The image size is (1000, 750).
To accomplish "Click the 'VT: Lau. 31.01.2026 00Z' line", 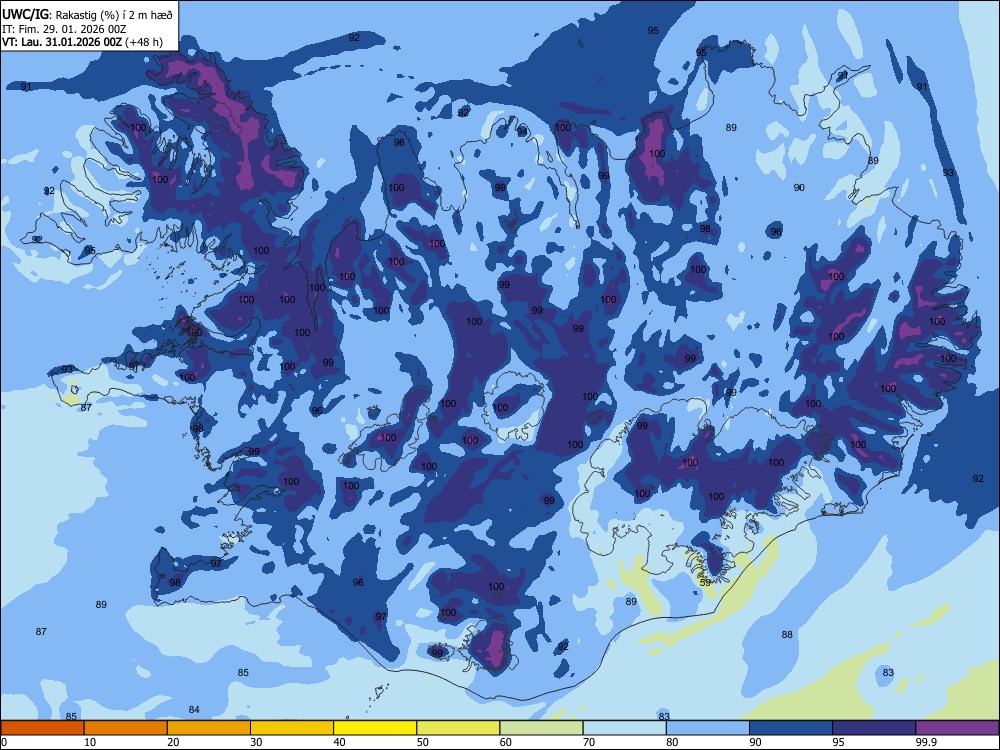I will 62,42.
